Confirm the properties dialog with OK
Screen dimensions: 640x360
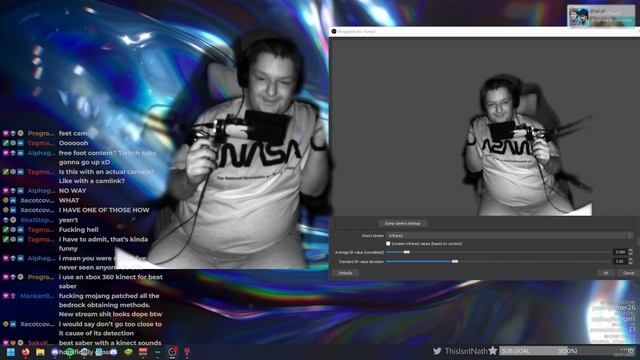[x=606, y=273]
